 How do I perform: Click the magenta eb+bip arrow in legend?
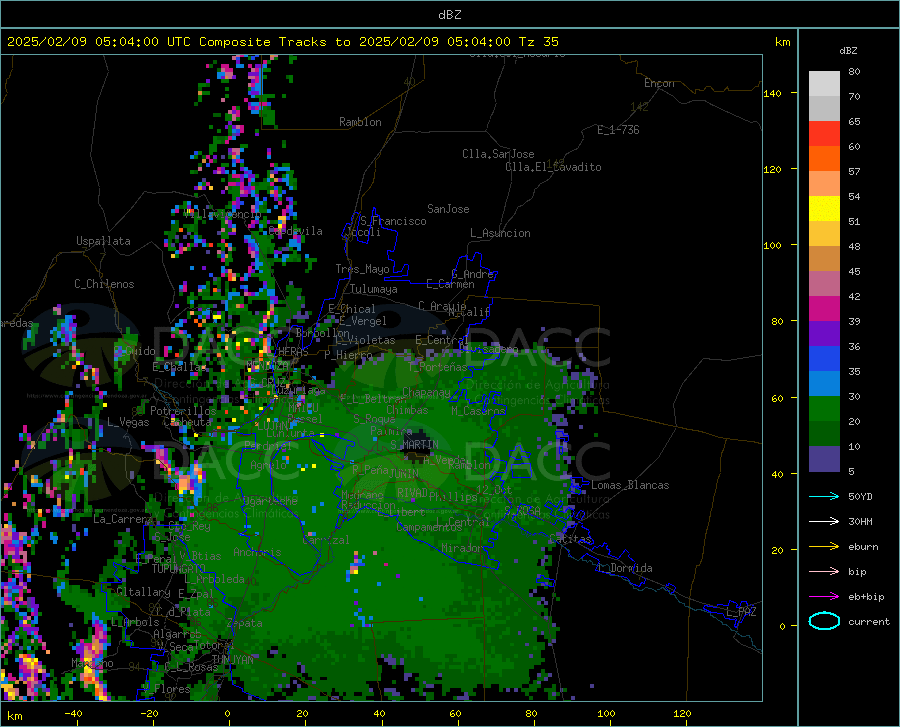coord(824,596)
